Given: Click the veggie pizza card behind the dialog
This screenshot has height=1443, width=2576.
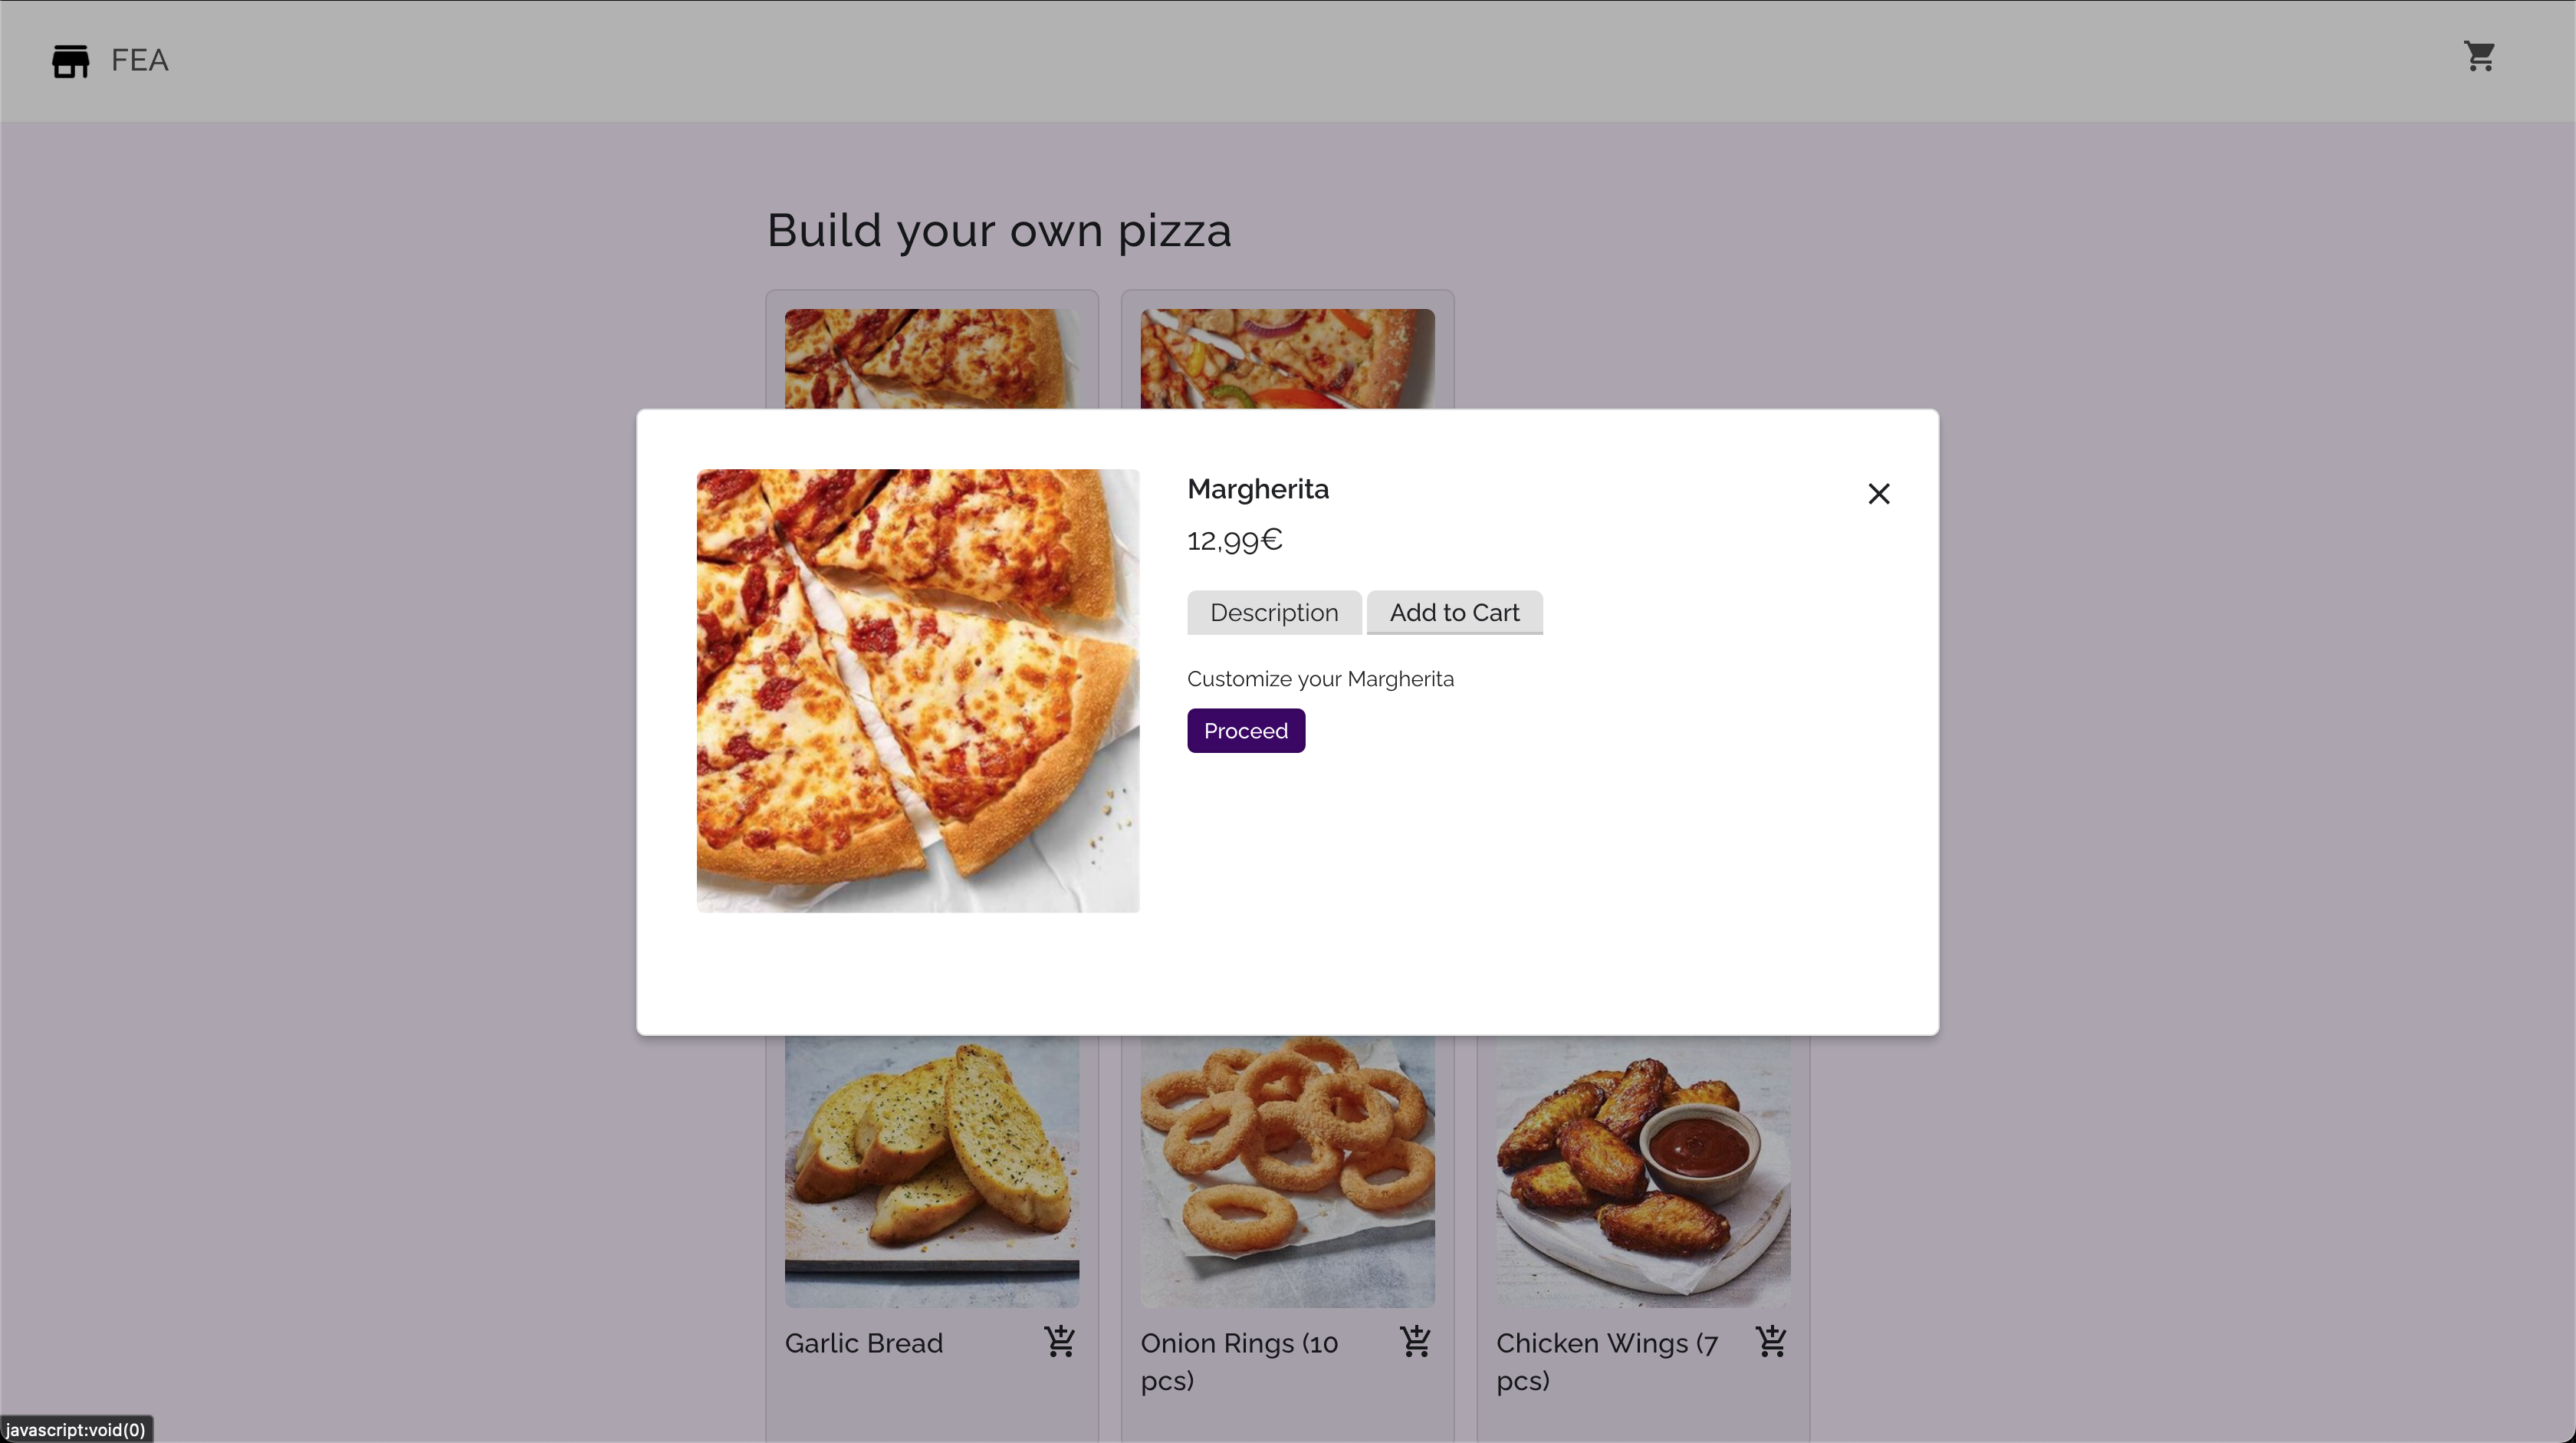Looking at the screenshot, I should 1287,358.
